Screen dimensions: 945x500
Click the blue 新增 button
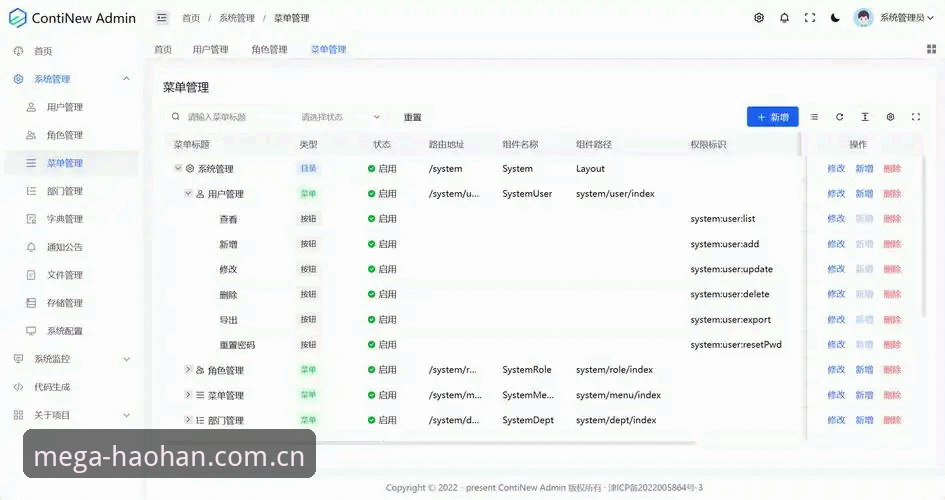[x=773, y=117]
